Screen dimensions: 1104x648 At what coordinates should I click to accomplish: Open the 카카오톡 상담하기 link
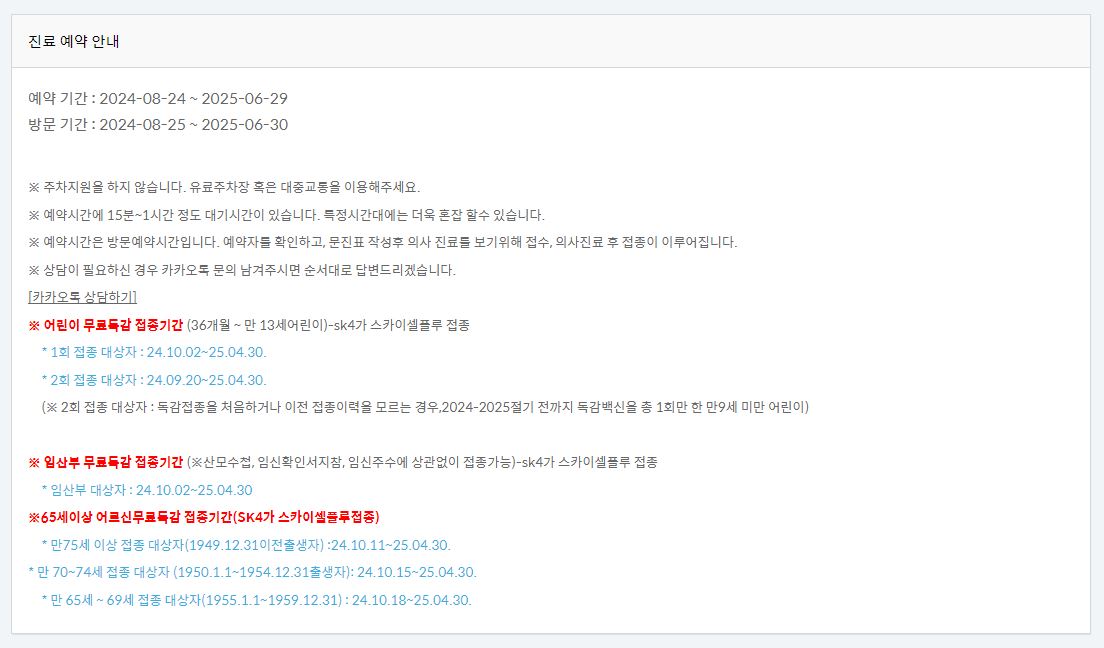tap(82, 297)
